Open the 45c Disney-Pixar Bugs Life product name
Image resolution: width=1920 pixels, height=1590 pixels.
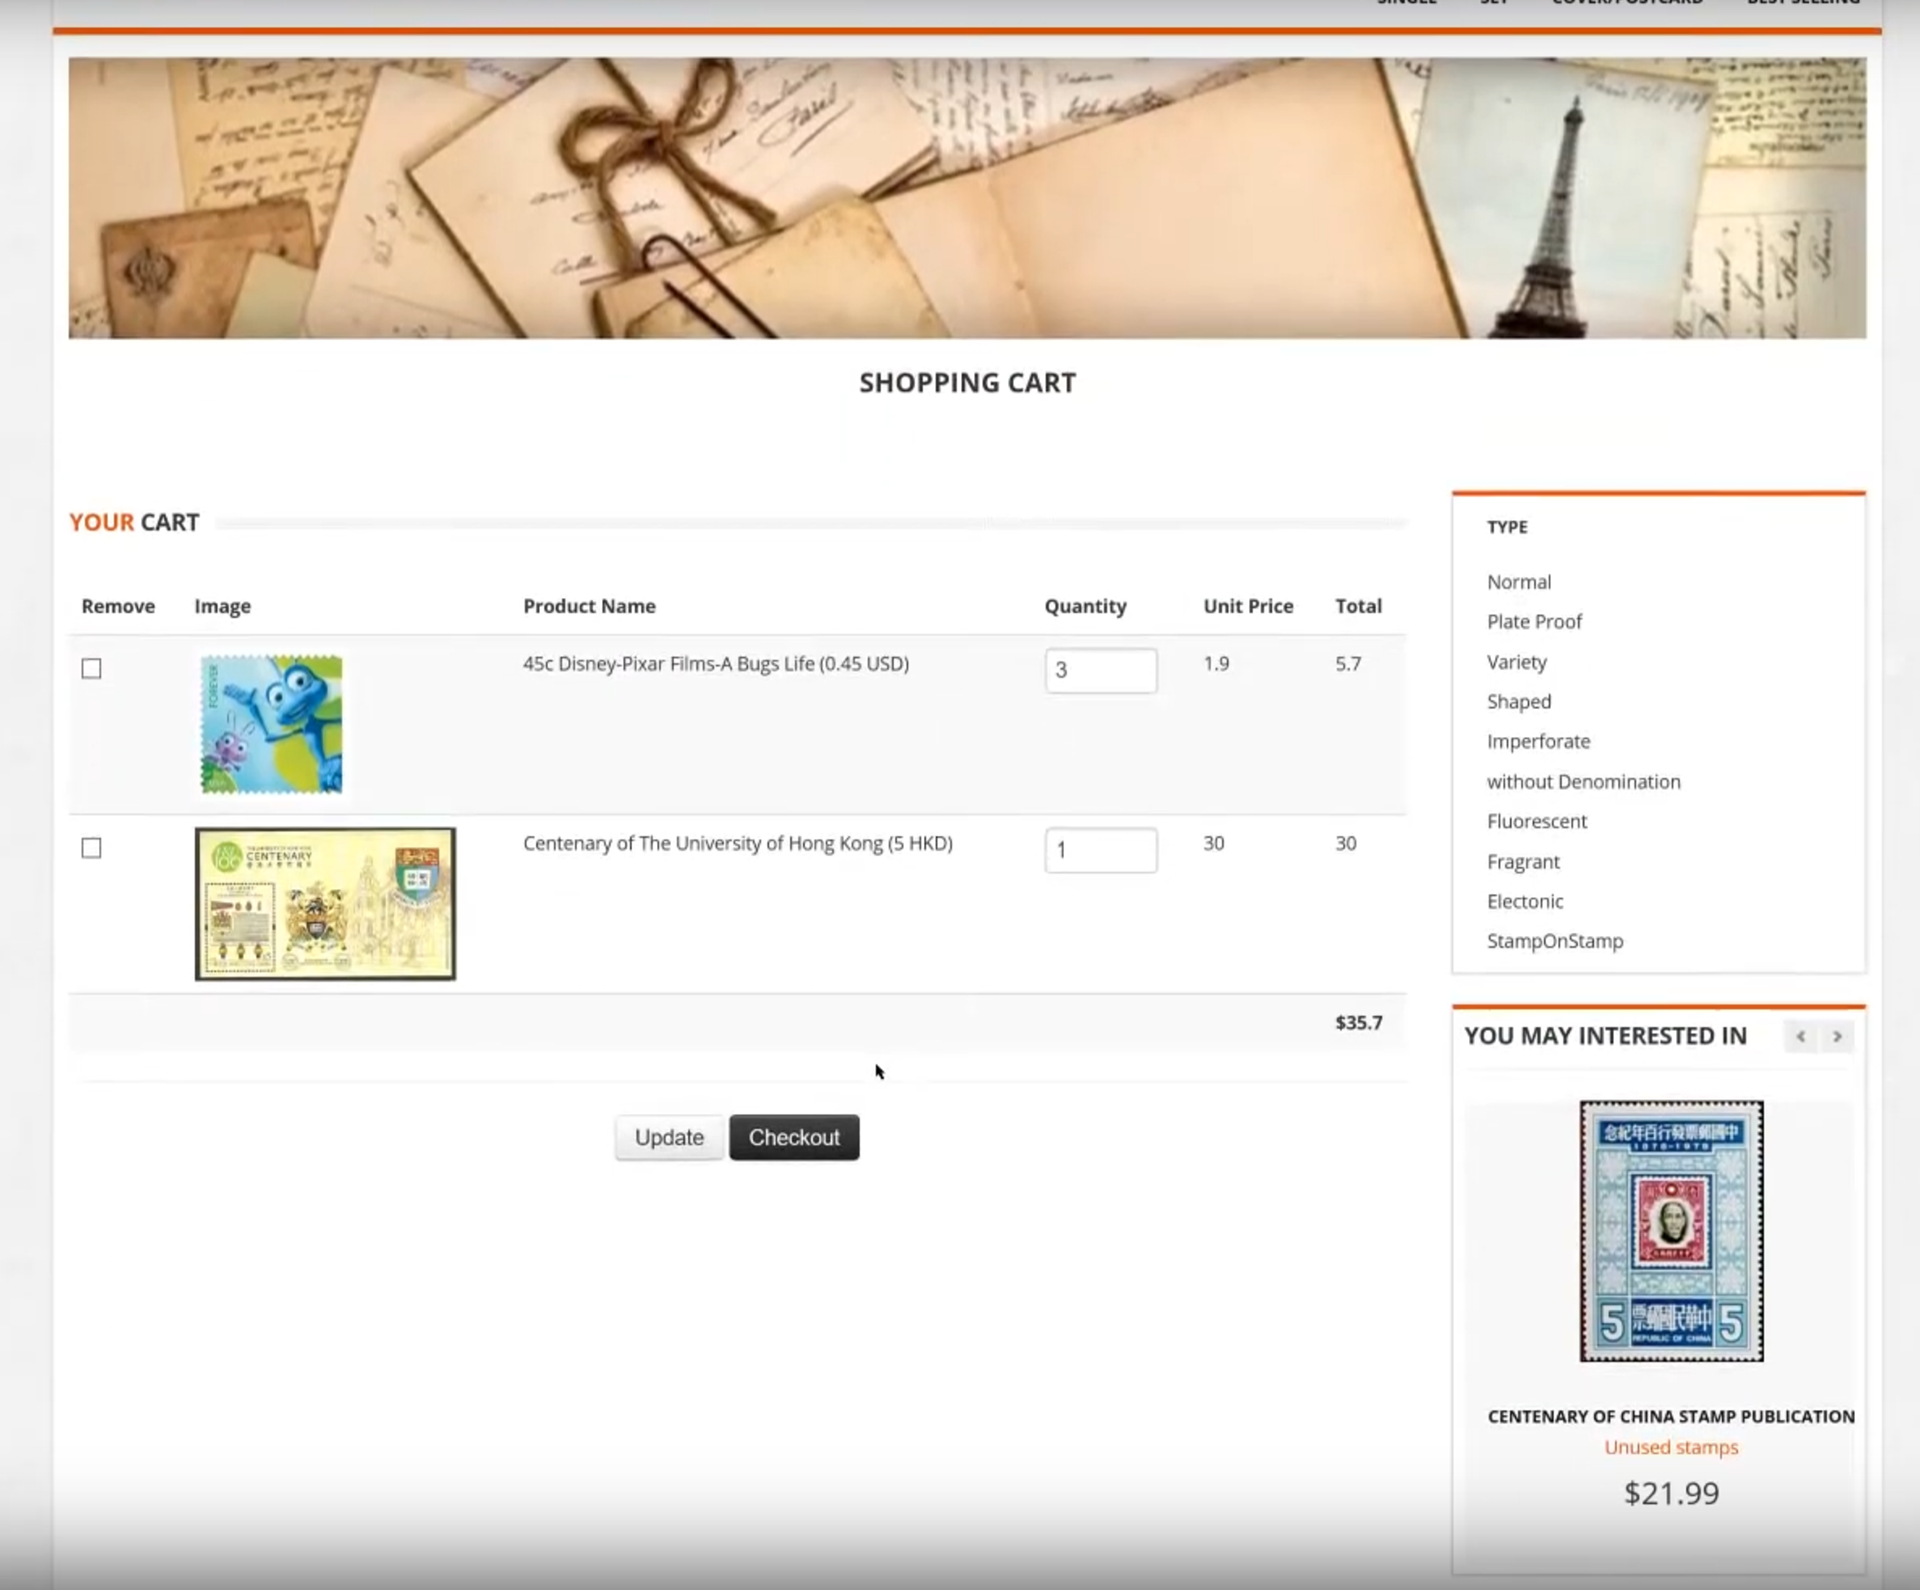click(x=715, y=664)
